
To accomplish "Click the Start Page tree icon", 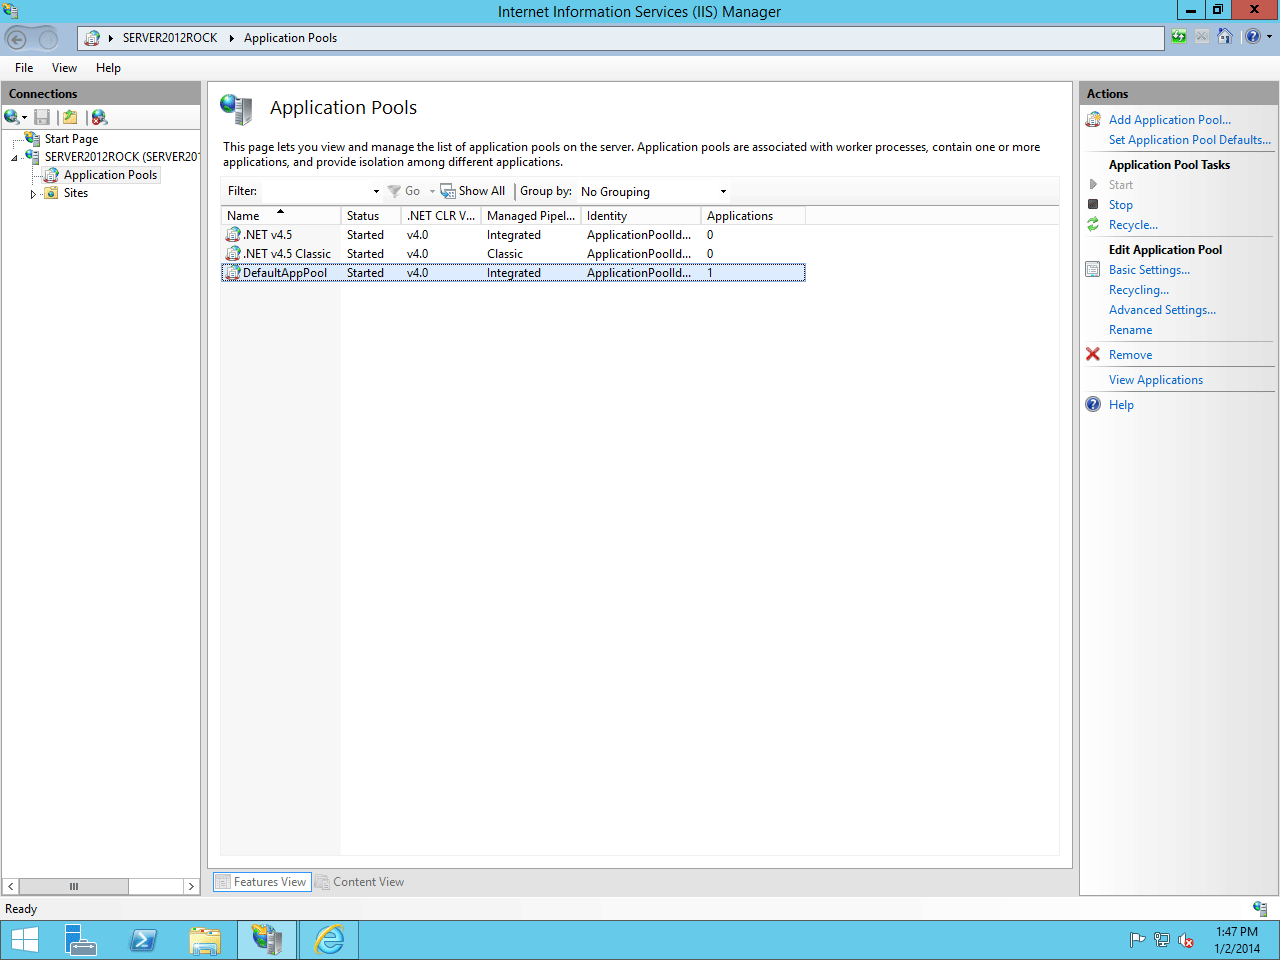I will point(33,139).
